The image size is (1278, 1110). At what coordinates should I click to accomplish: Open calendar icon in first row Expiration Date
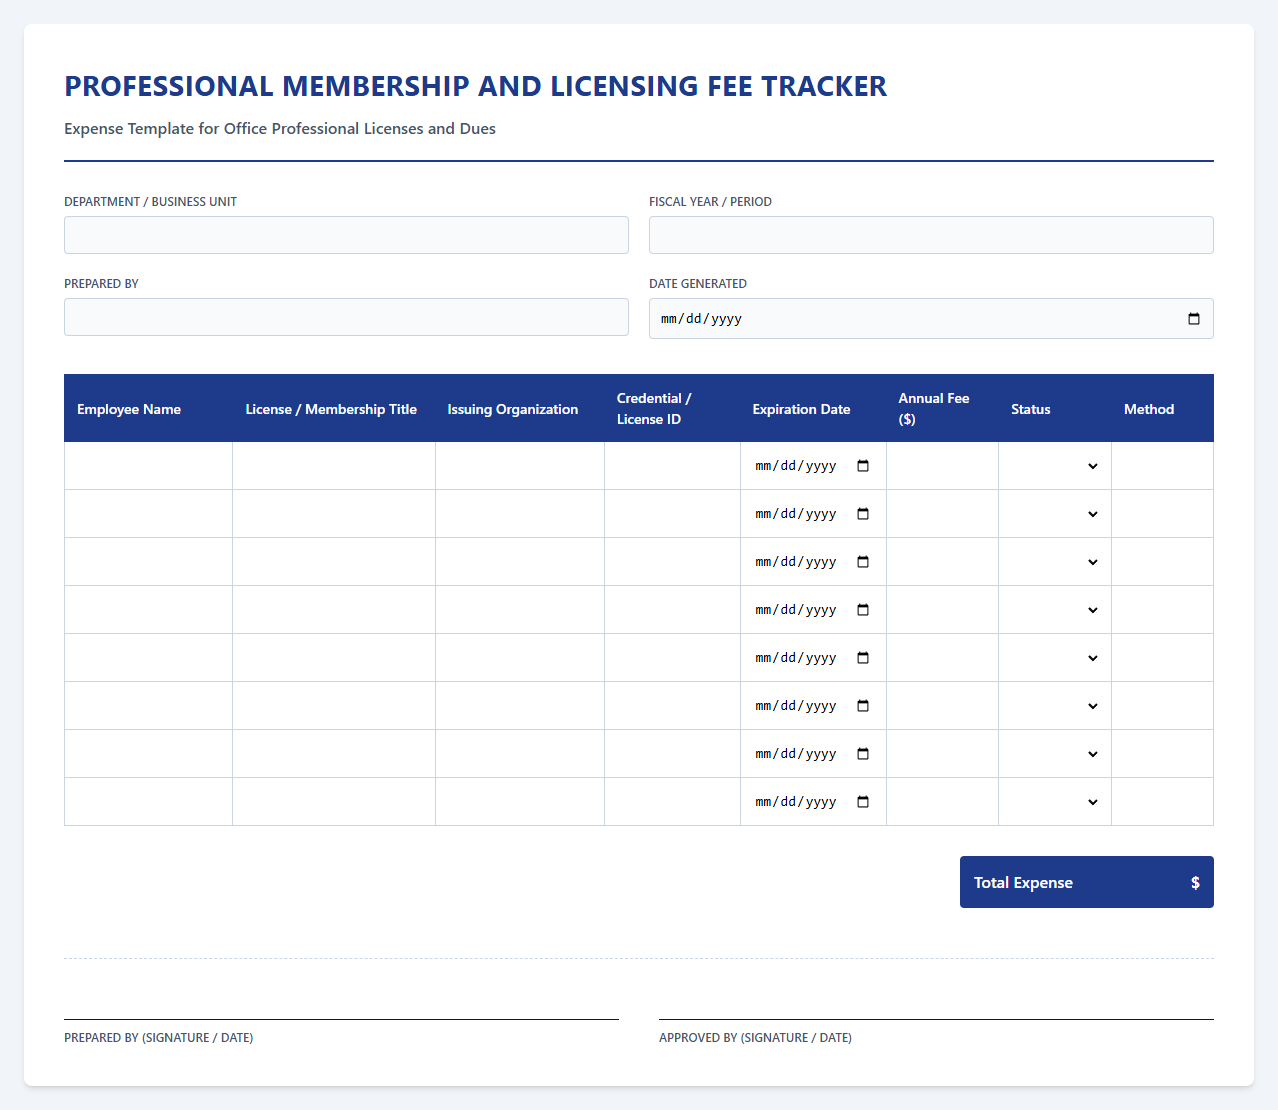coord(864,466)
